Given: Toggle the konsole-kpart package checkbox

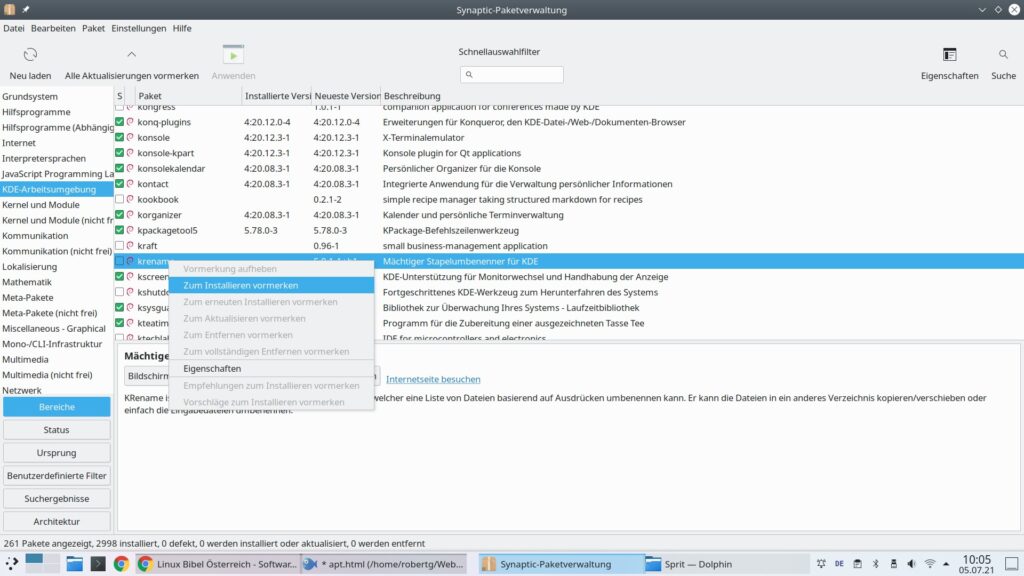Looking at the screenshot, I should [x=120, y=153].
